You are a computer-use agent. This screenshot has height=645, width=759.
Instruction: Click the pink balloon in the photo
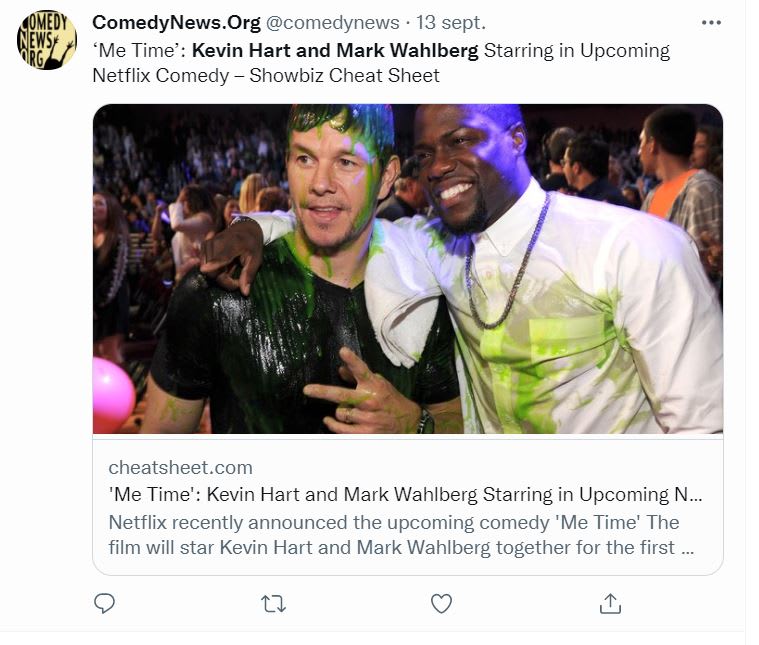pos(113,393)
